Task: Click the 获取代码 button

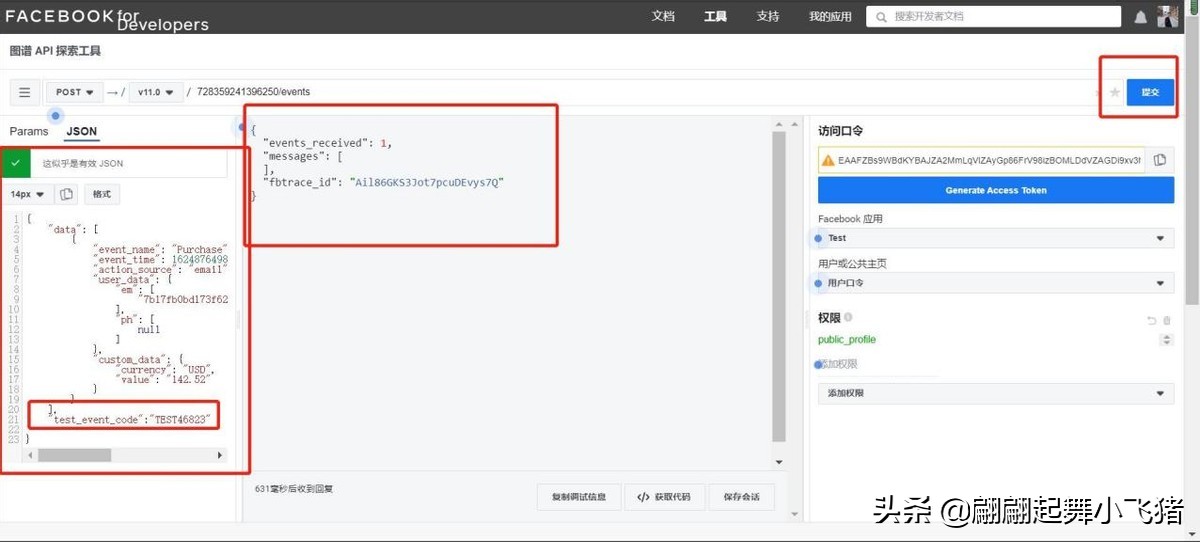Action: 665,497
